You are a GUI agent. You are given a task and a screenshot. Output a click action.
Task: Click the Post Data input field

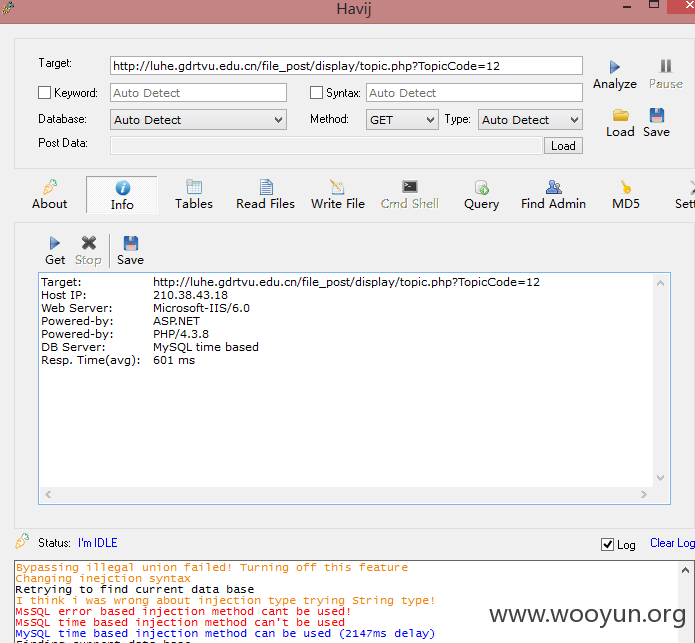point(327,146)
